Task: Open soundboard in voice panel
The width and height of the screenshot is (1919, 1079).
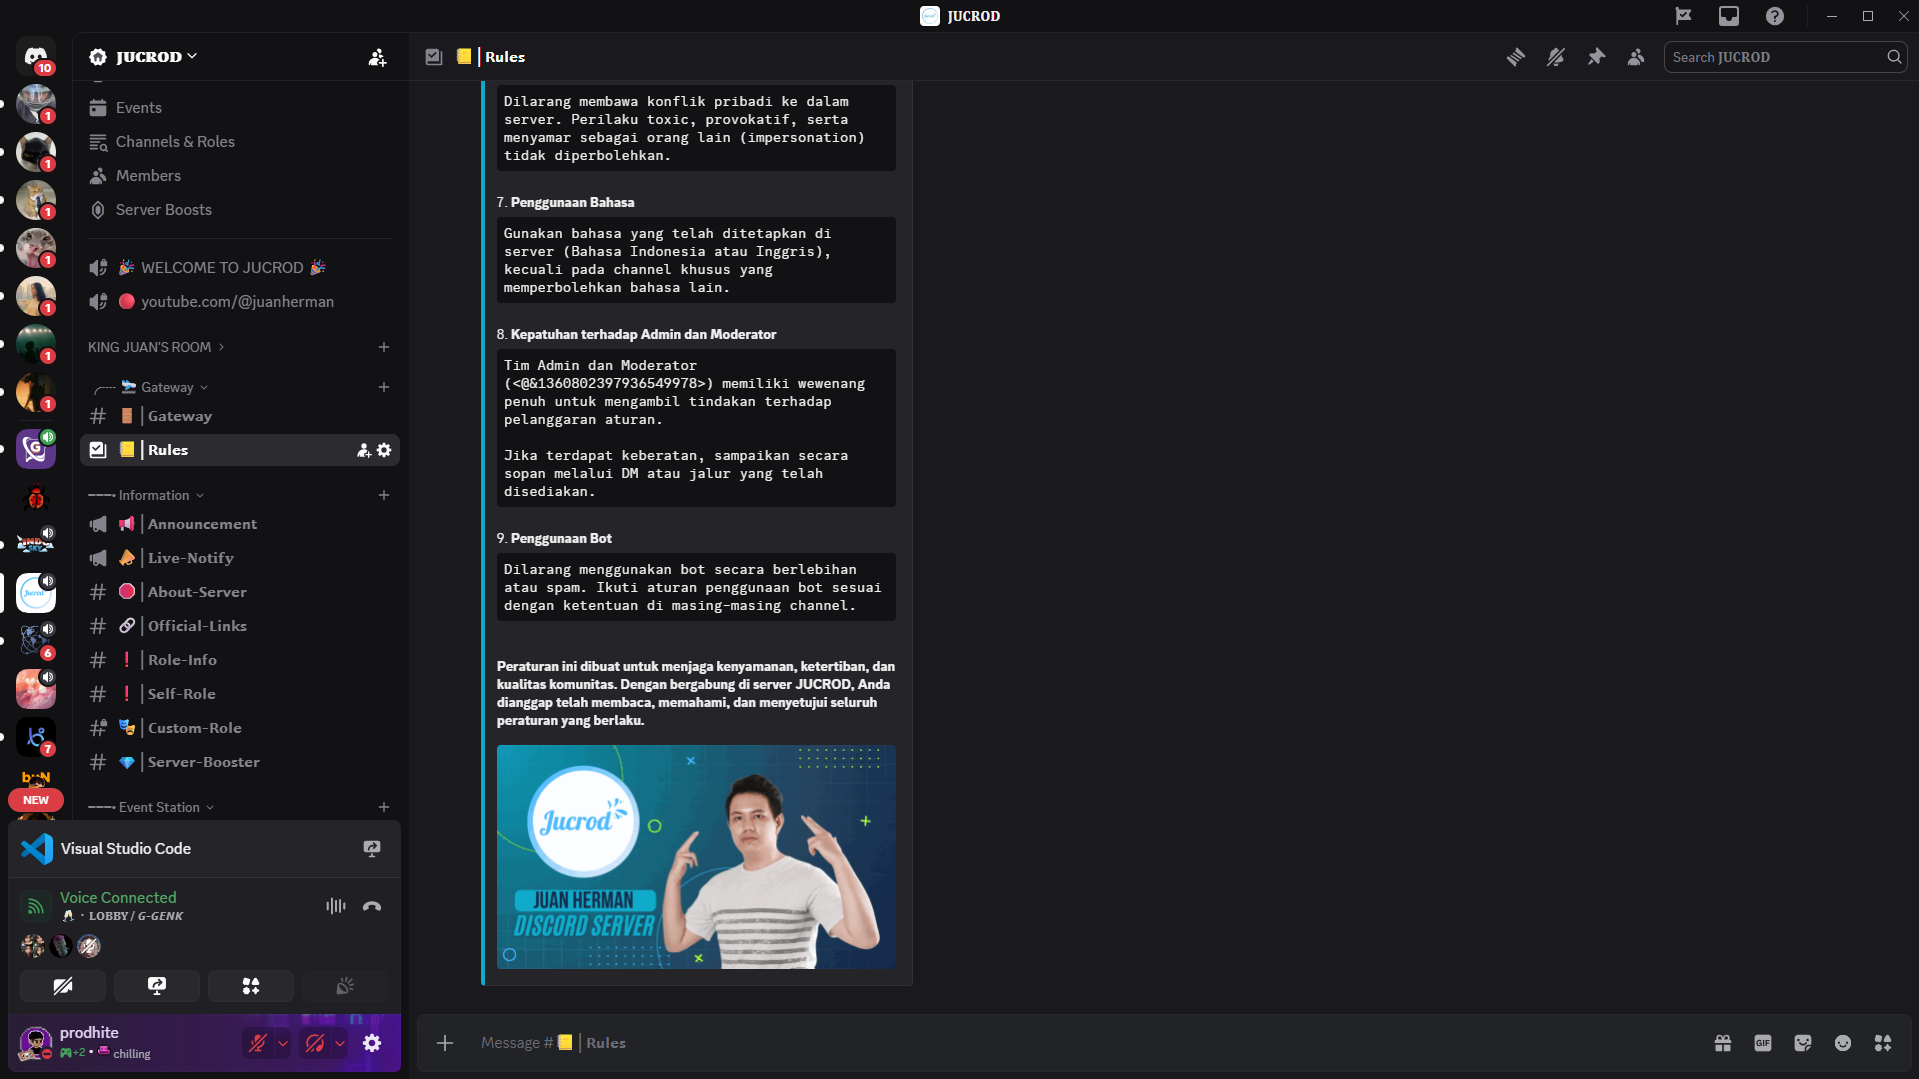Action: click(x=345, y=986)
